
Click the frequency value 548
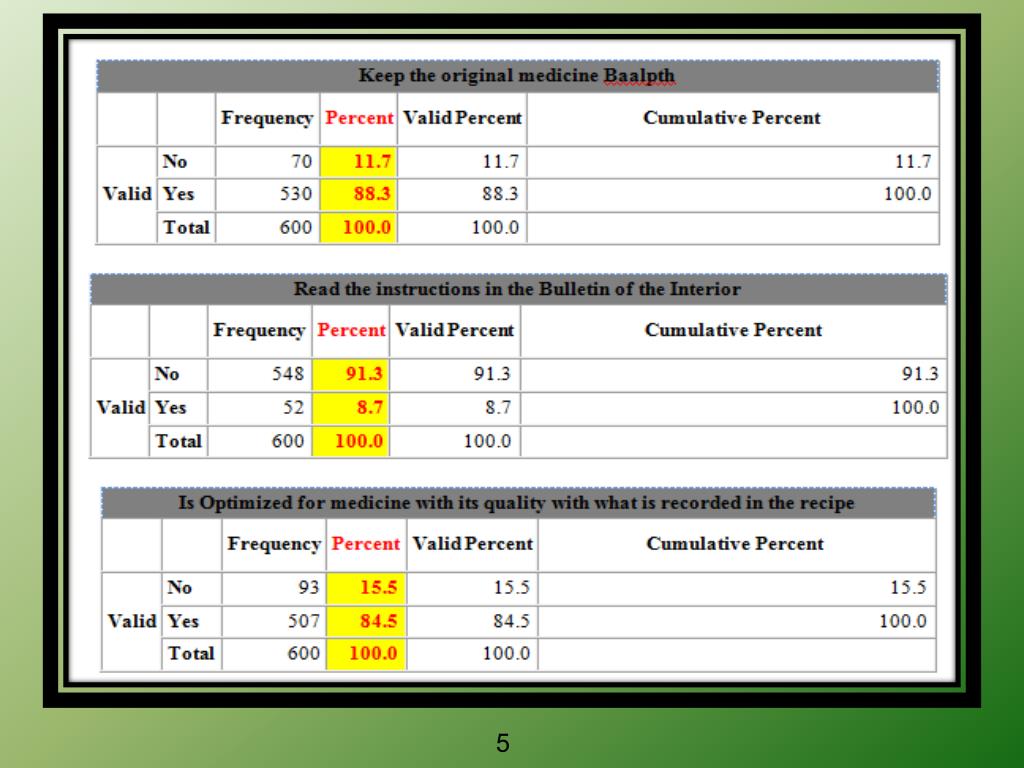[x=288, y=374]
